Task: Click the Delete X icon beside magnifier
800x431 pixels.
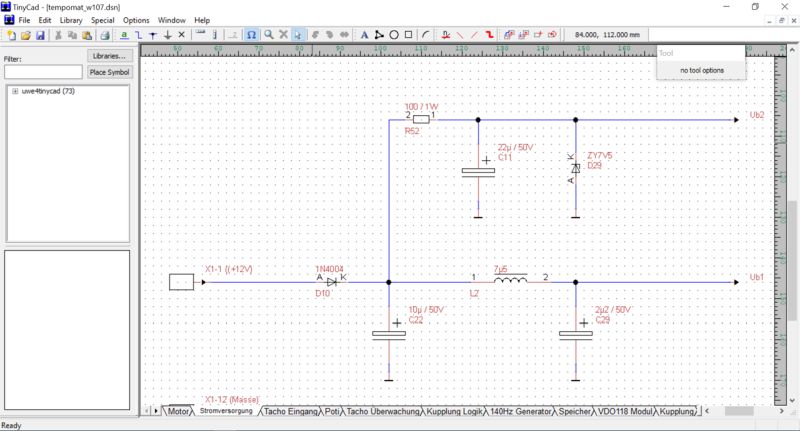Action: (x=283, y=35)
